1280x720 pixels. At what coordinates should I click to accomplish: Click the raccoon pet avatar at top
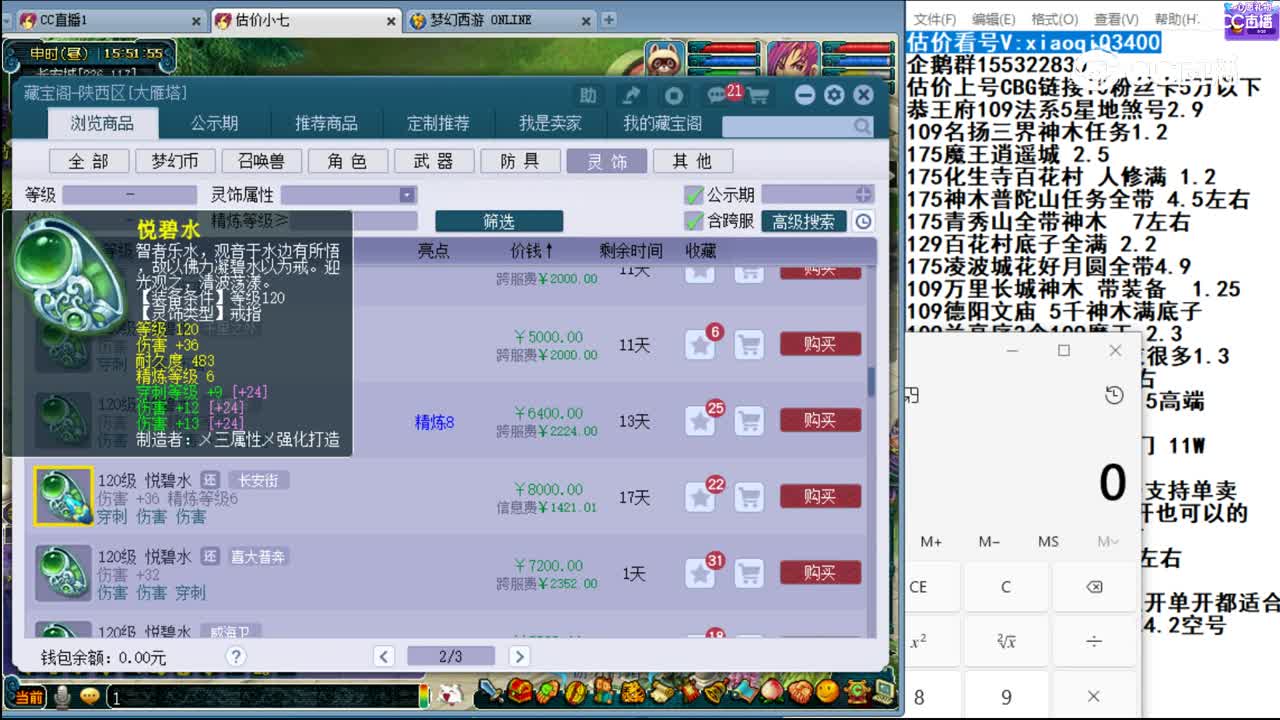coord(663,60)
